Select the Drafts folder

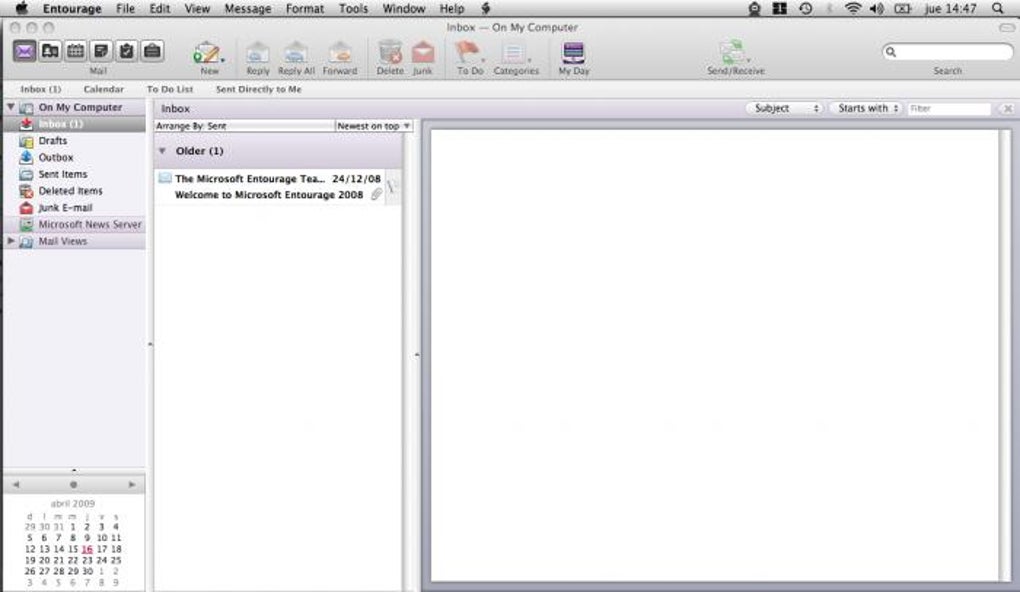tap(74, 141)
